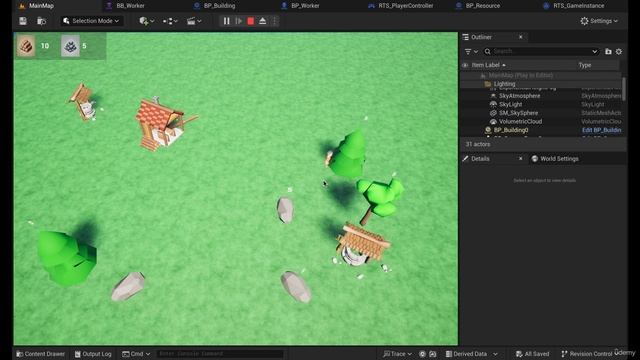
Task: Switch to the Details panel tab
Action: tap(480, 159)
